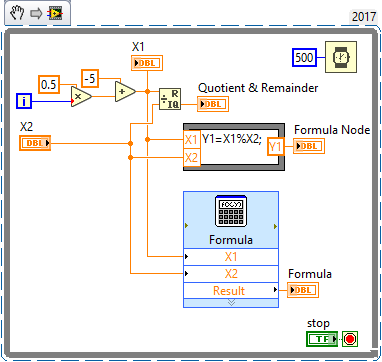Click the hand drag tool icon

[16, 13]
